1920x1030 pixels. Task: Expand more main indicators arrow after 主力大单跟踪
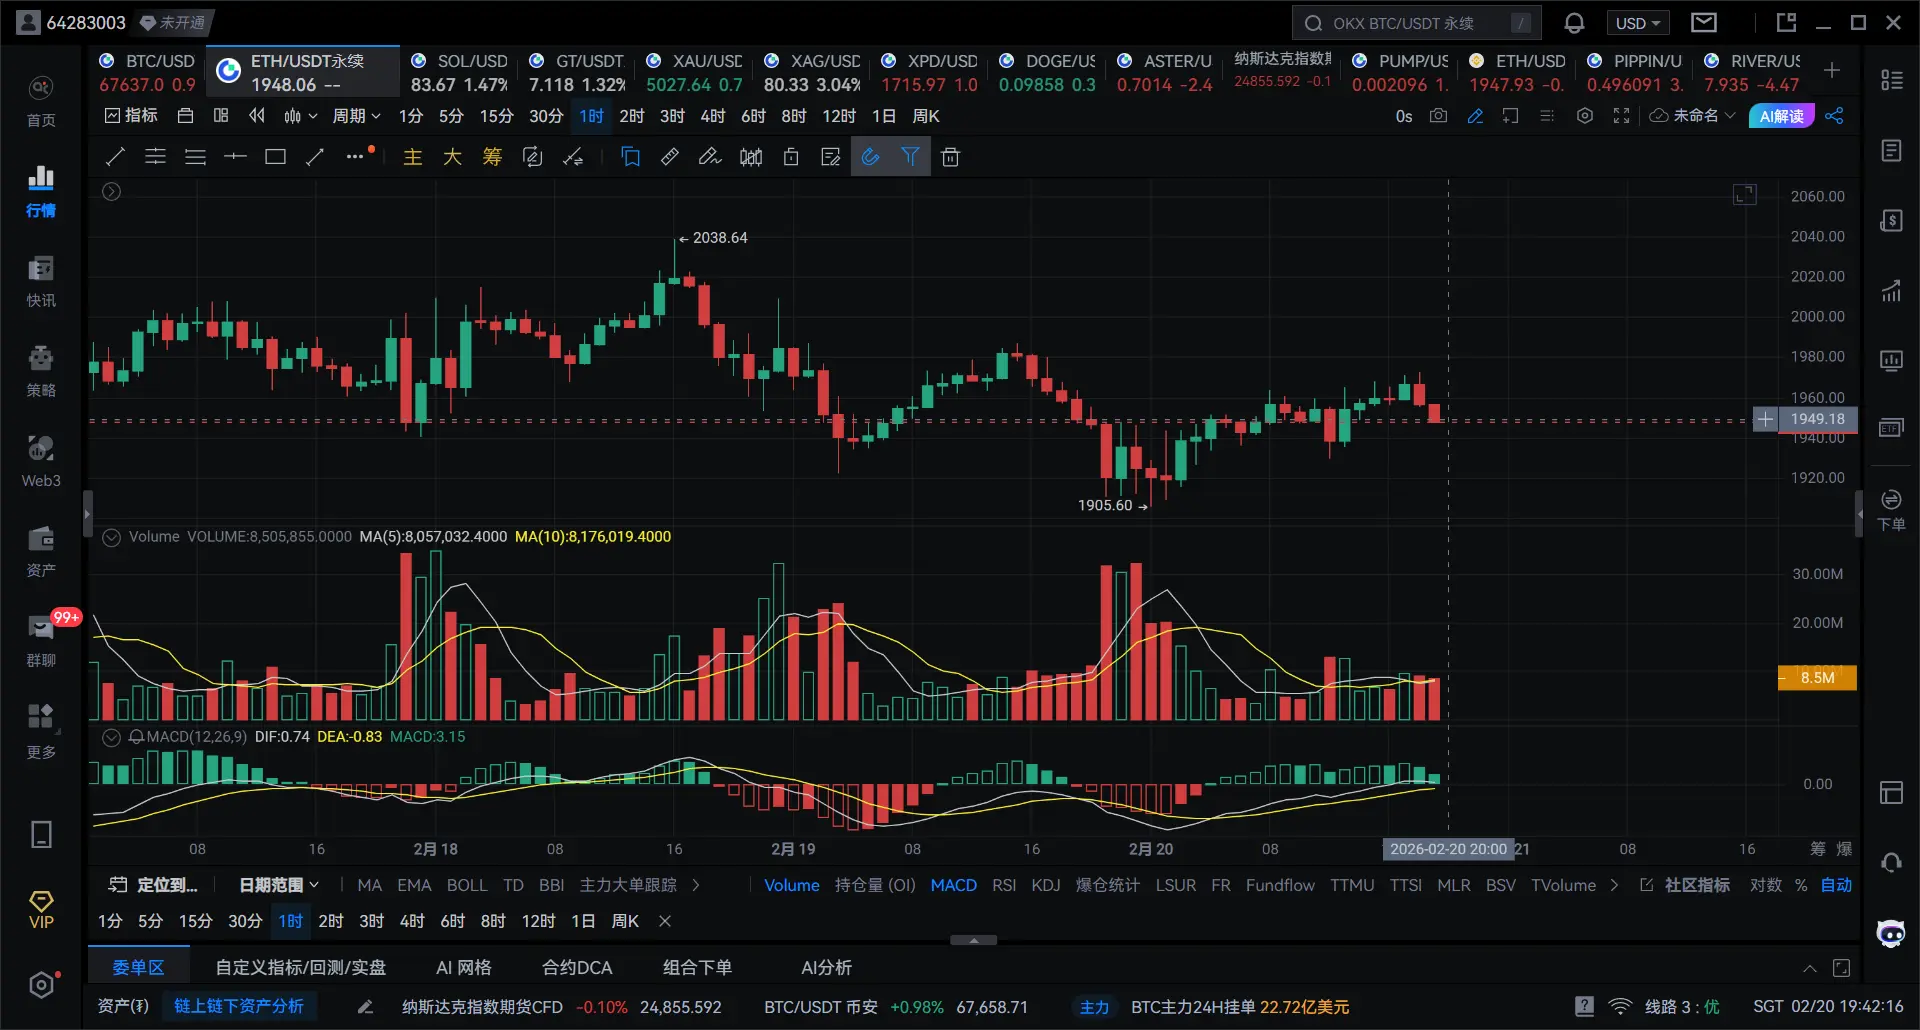point(696,885)
